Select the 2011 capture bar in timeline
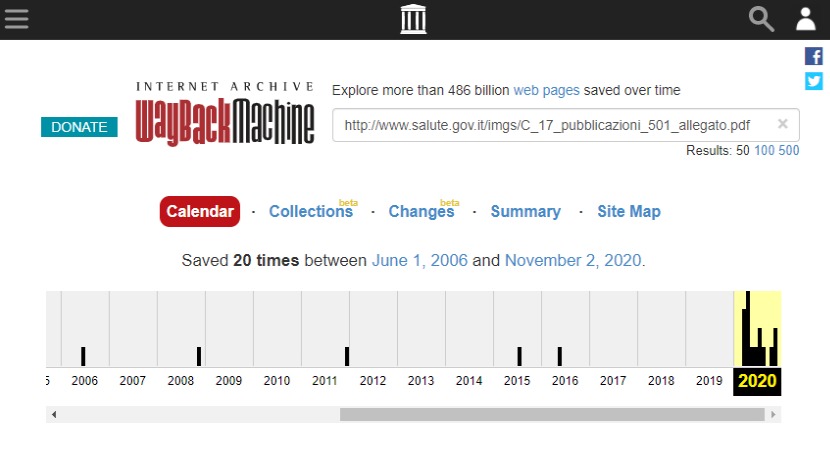 click(347, 356)
